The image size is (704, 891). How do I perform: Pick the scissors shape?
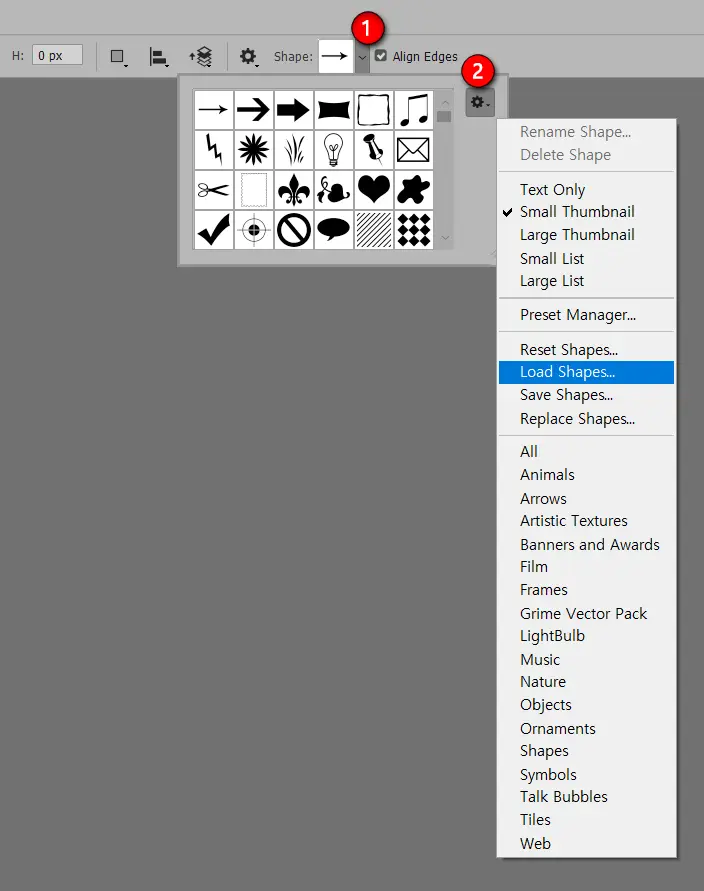coord(214,190)
